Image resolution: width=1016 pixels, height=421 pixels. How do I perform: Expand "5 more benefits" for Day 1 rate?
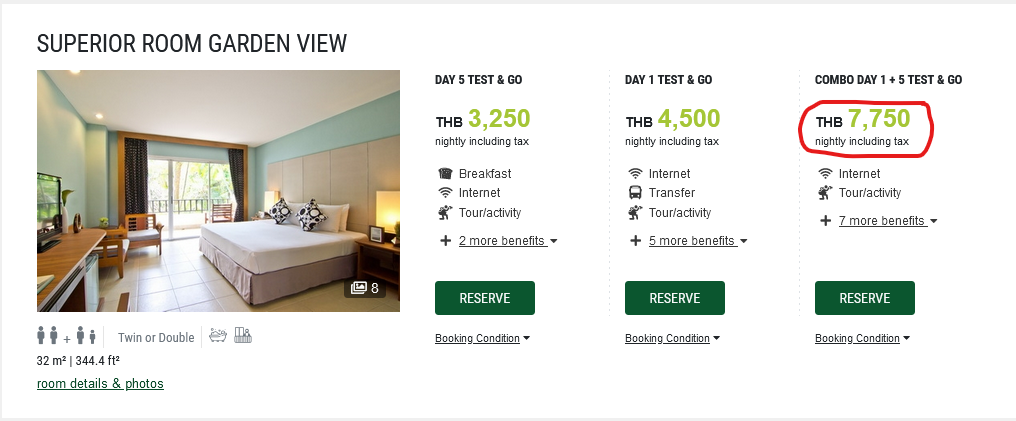[696, 241]
